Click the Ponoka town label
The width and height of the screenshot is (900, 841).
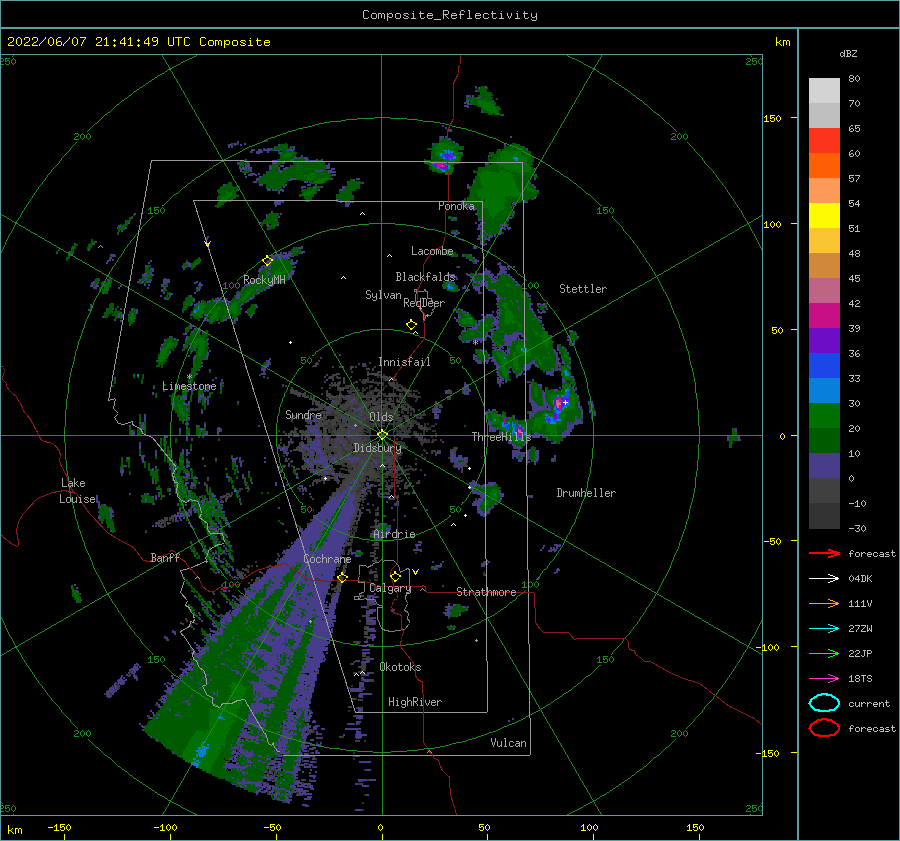[456, 206]
